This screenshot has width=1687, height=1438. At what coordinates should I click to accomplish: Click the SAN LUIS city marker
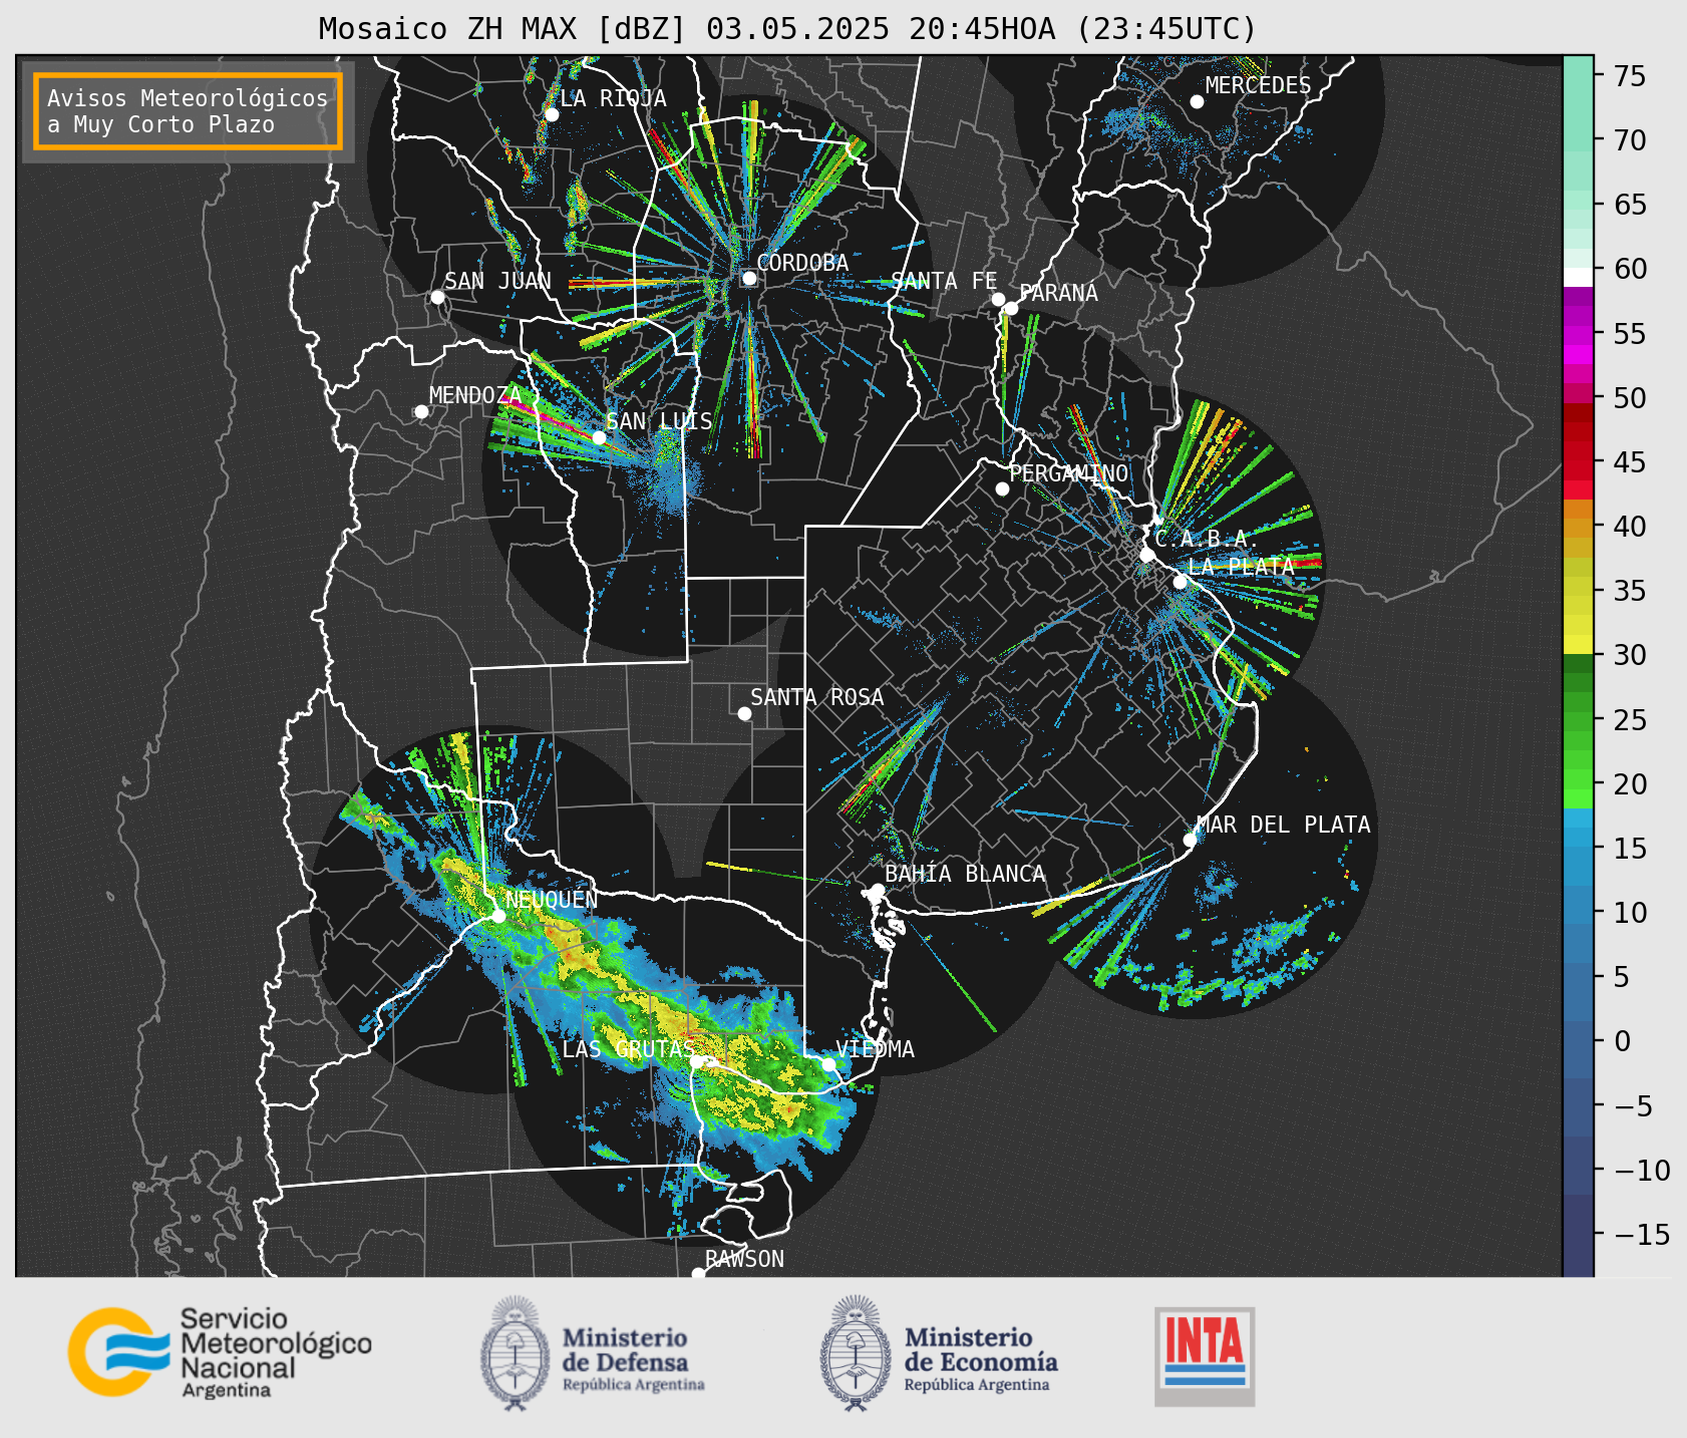coord(599,437)
